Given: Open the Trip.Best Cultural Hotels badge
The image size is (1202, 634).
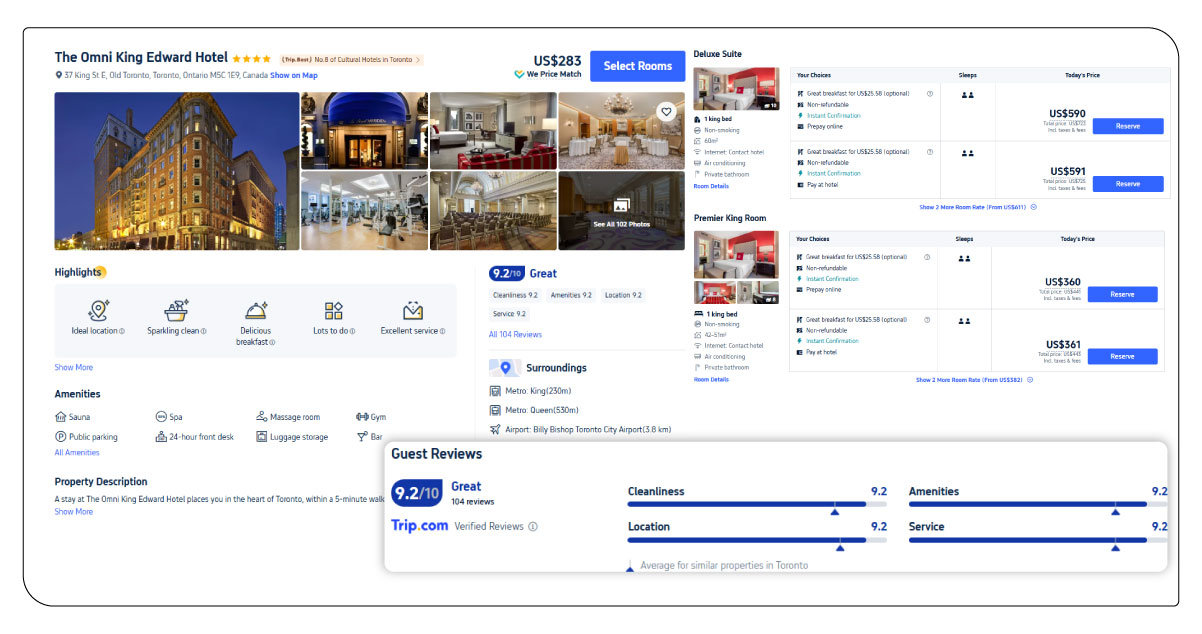Looking at the screenshot, I should 351,60.
